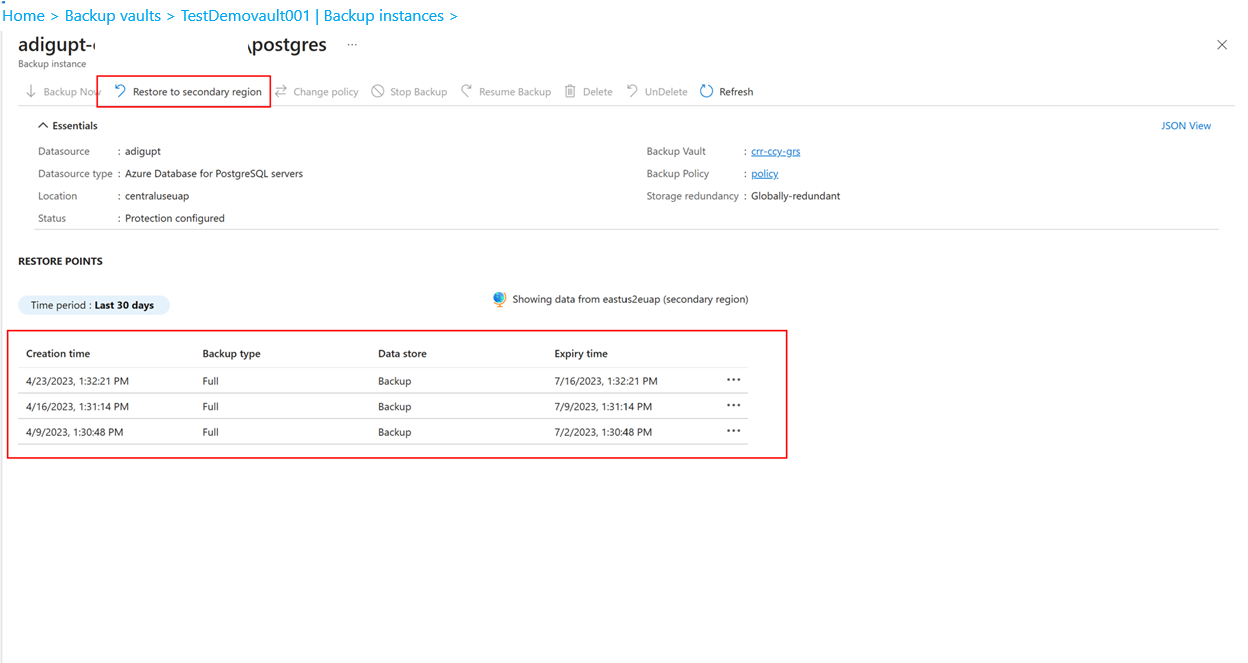Open the more options ellipsis next to postgres title
The width and height of the screenshot is (1248, 663).
(351, 45)
